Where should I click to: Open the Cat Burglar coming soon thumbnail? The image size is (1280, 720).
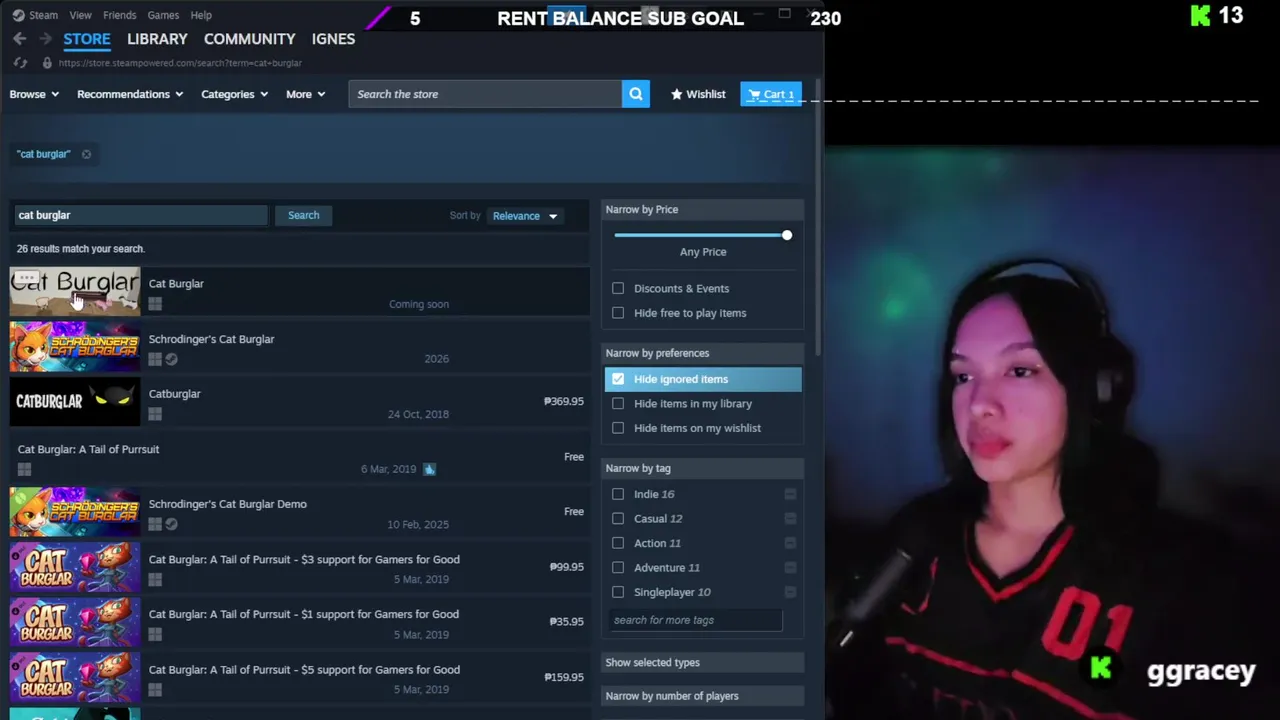(75, 292)
